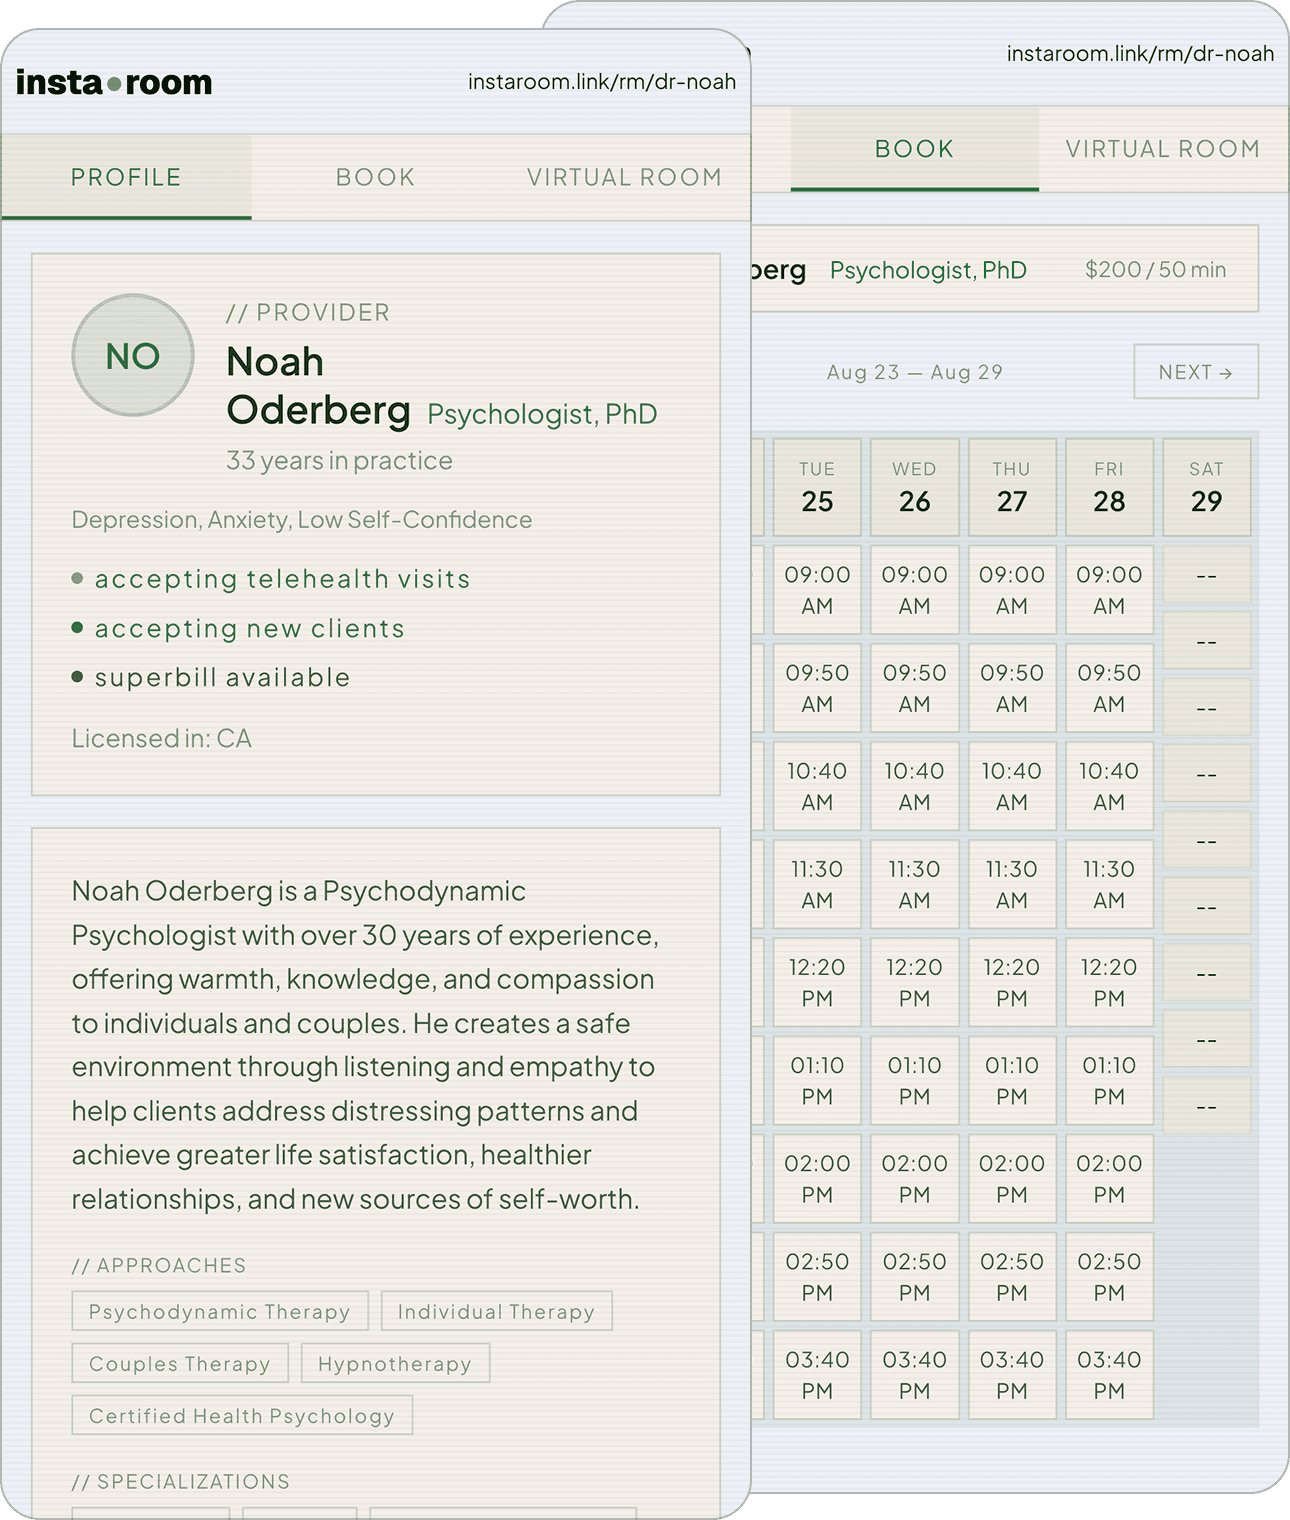Book the 09:50 AM slot on Wednesday 26

(x=914, y=688)
